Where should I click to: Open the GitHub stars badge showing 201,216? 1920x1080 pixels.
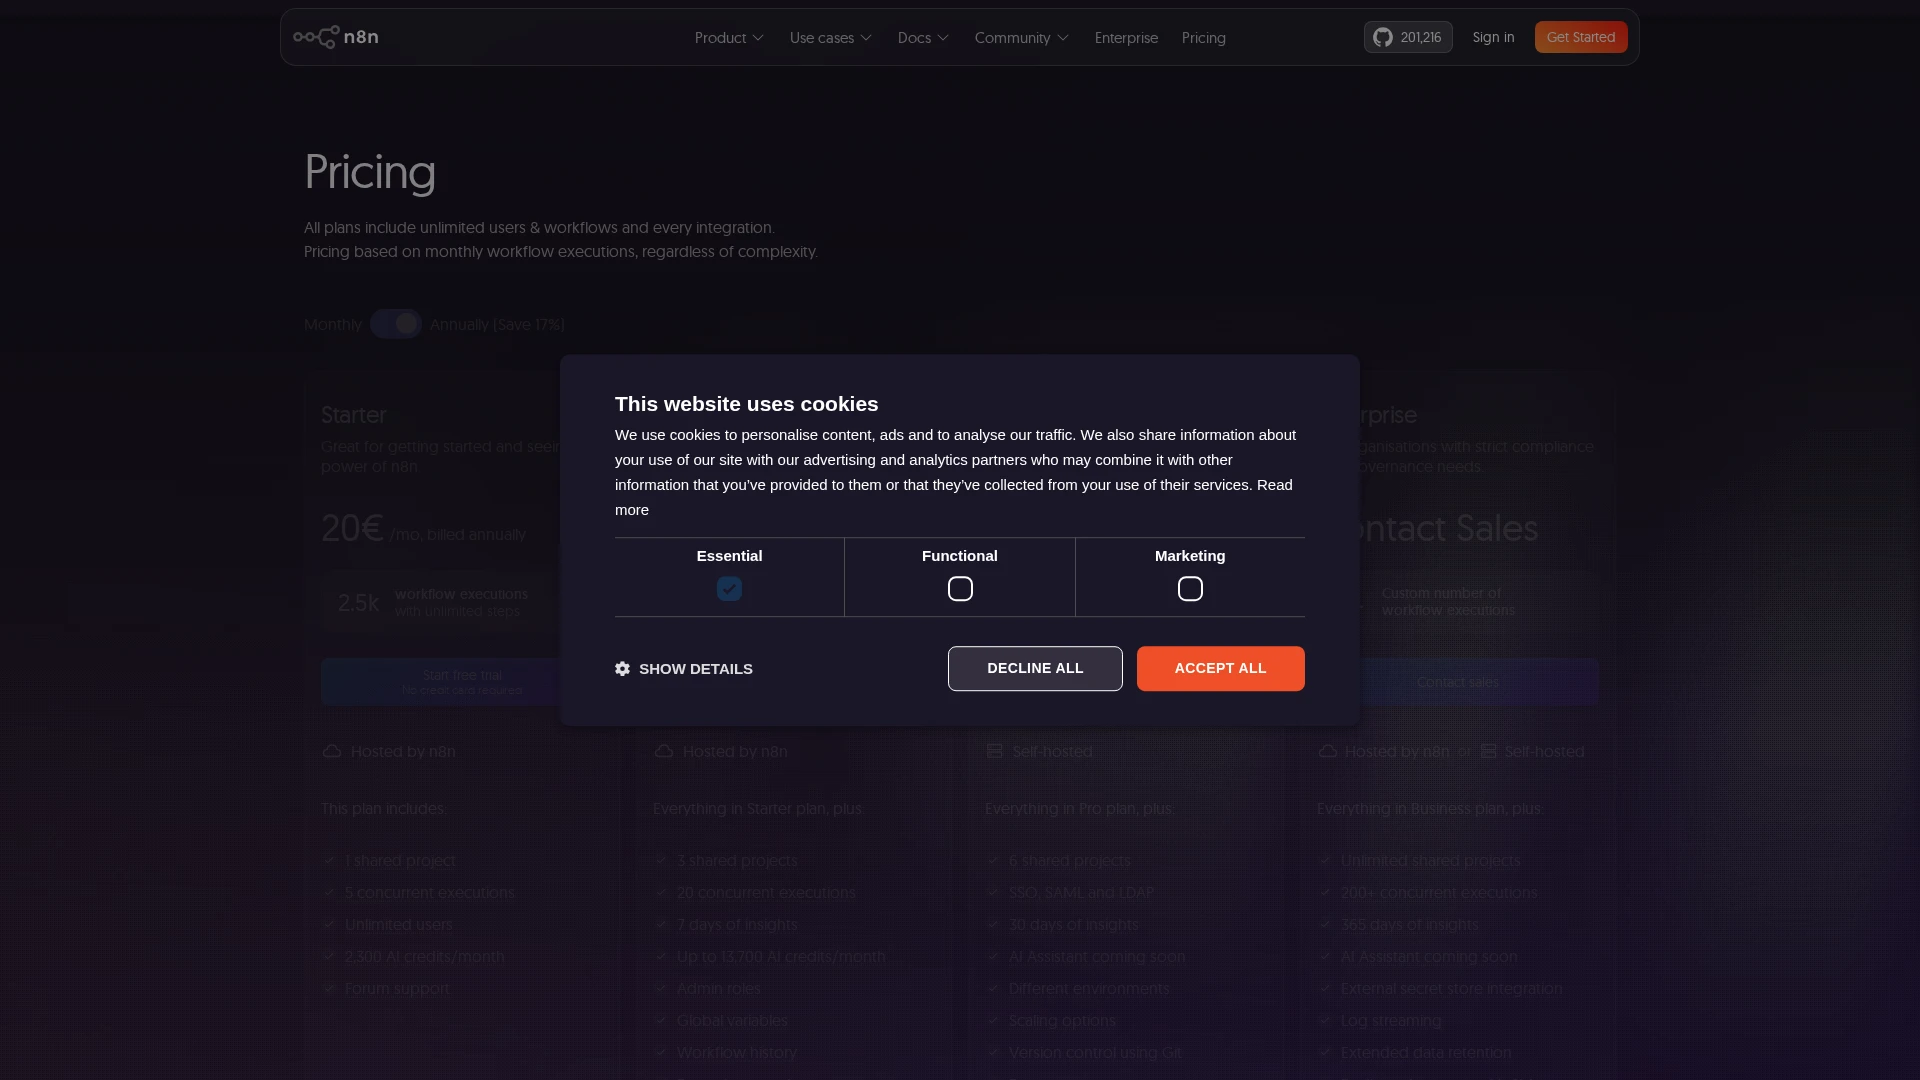point(1408,37)
